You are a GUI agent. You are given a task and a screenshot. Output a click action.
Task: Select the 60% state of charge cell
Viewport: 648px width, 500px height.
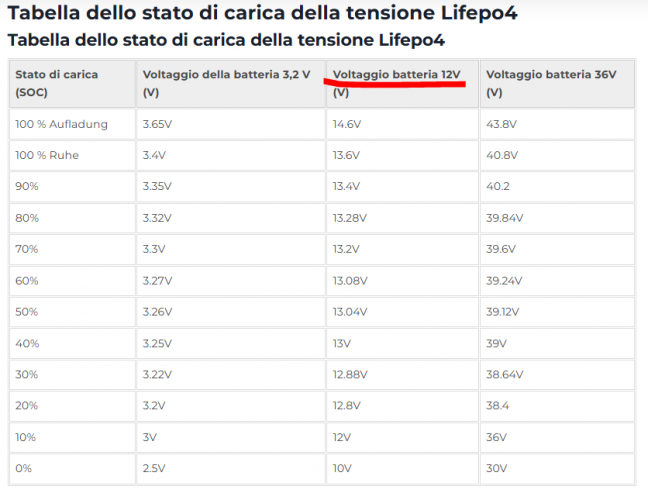pos(27,279)
